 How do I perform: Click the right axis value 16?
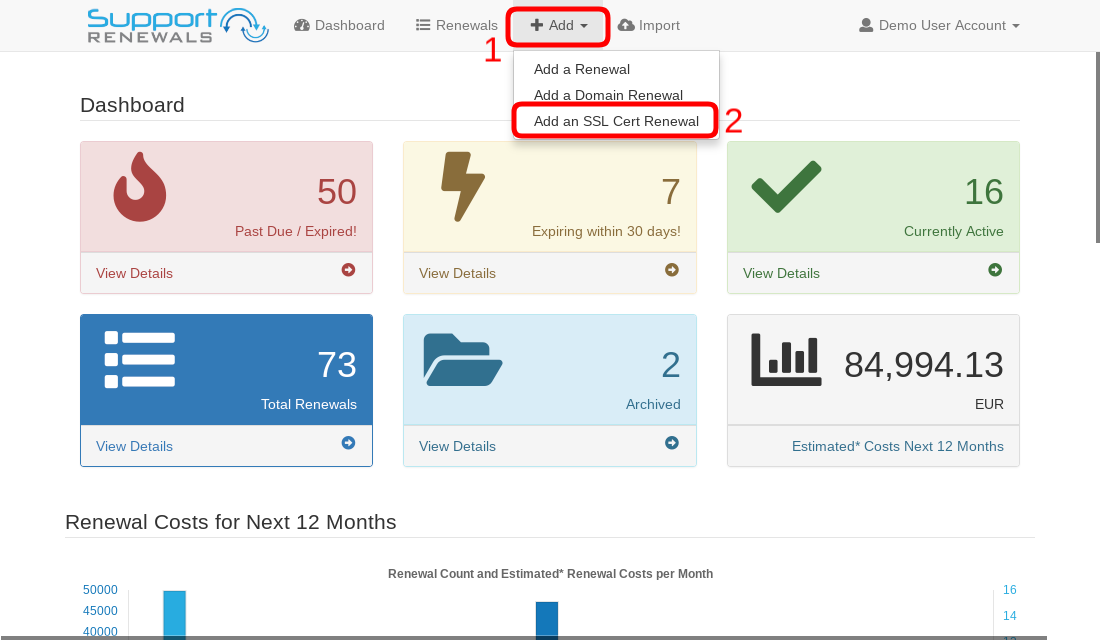click(1010, 590)
